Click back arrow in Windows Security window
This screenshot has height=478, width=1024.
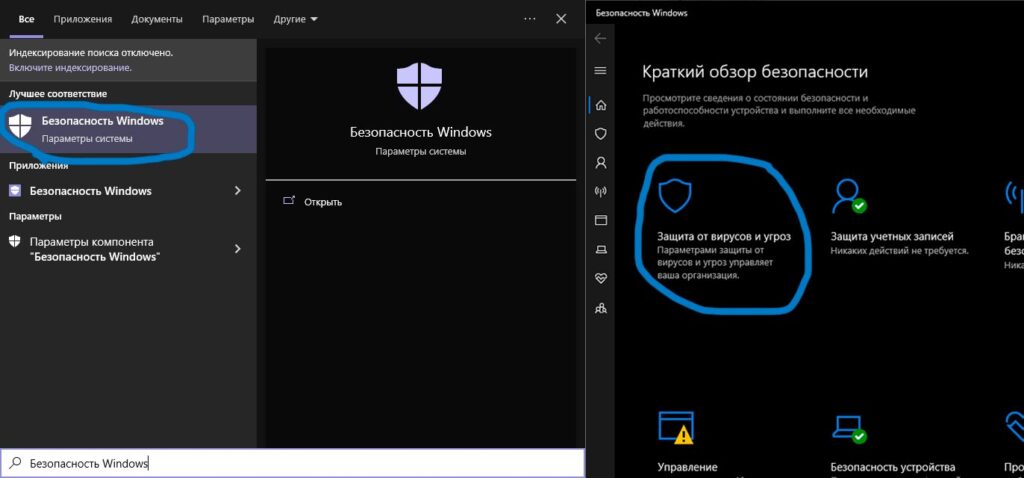[600, 39]
